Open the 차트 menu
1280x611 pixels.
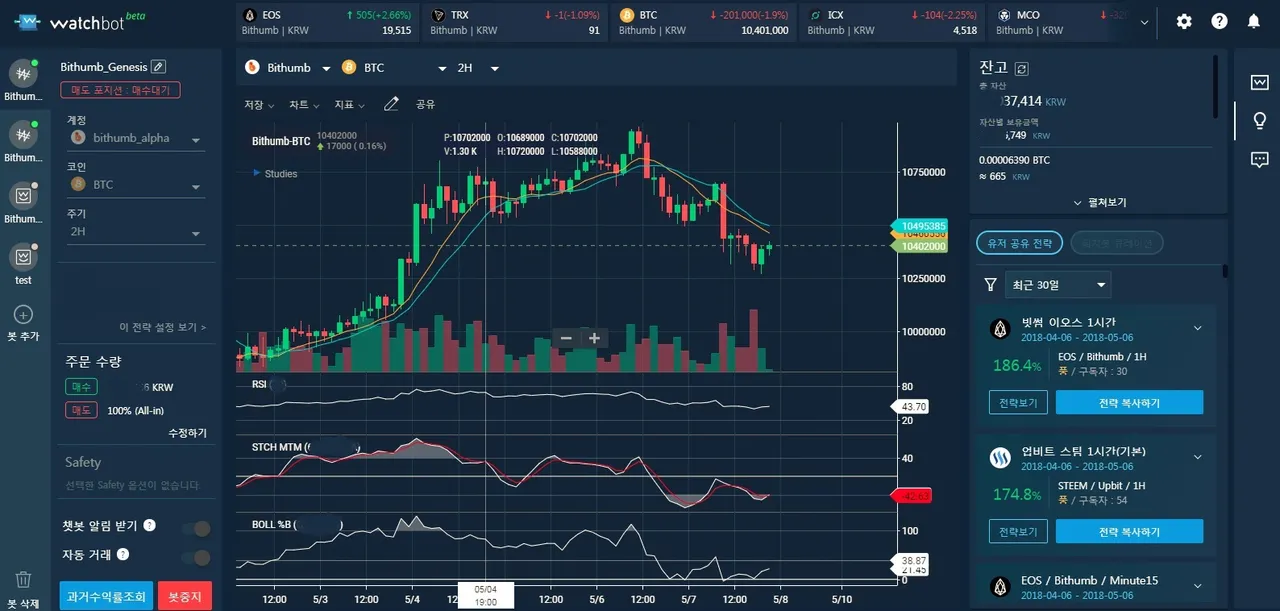(304, 104)
